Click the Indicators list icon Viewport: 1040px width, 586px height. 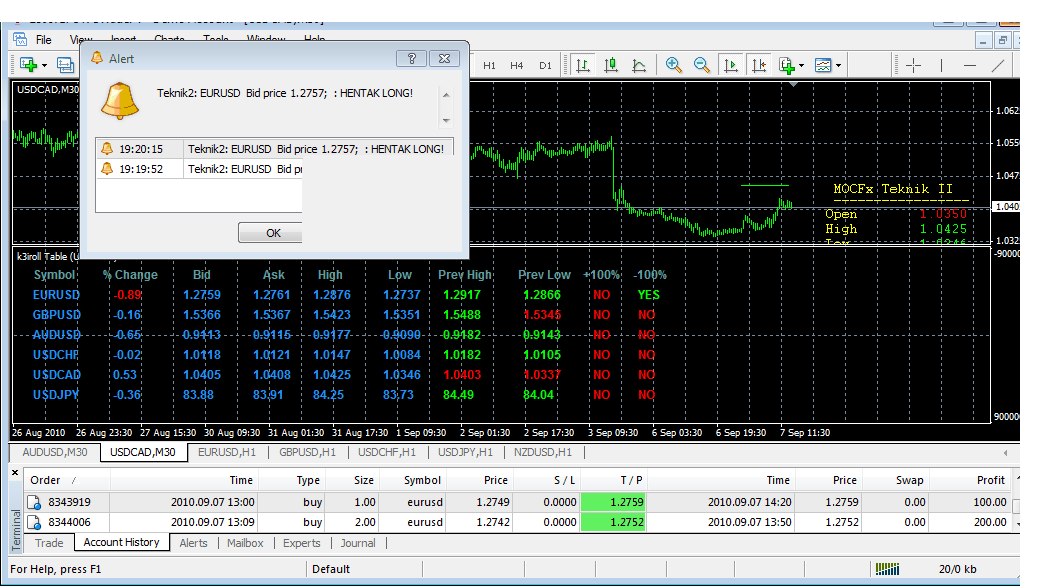[x=787, y=65]
